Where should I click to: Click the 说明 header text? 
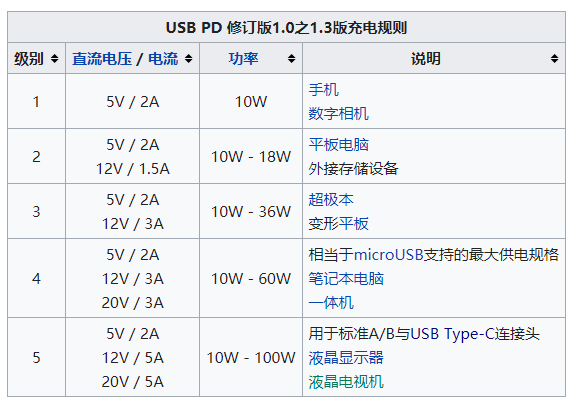coord(426,59)
